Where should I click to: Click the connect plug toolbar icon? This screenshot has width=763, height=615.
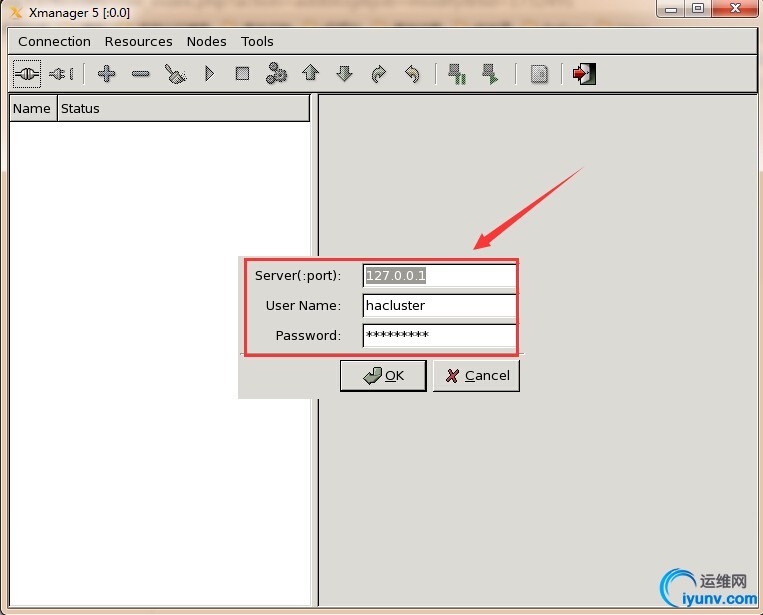(x=27, y=74)
